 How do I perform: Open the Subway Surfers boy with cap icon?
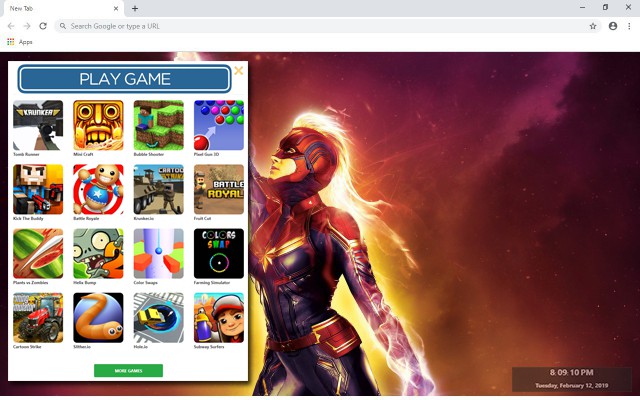[x=219, y=318]
